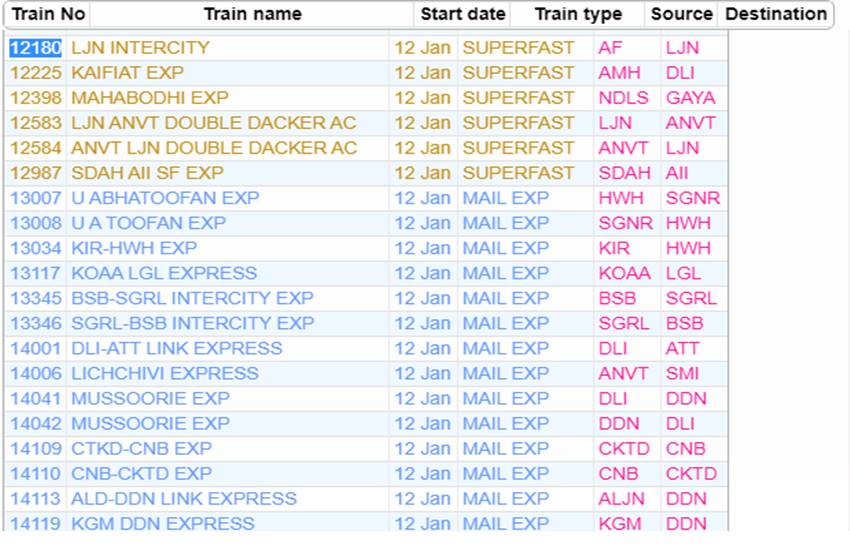This screenshot has height=550, width=850.
Task: Select the MAHABODHI EXP train name
Action: point(149,98)
